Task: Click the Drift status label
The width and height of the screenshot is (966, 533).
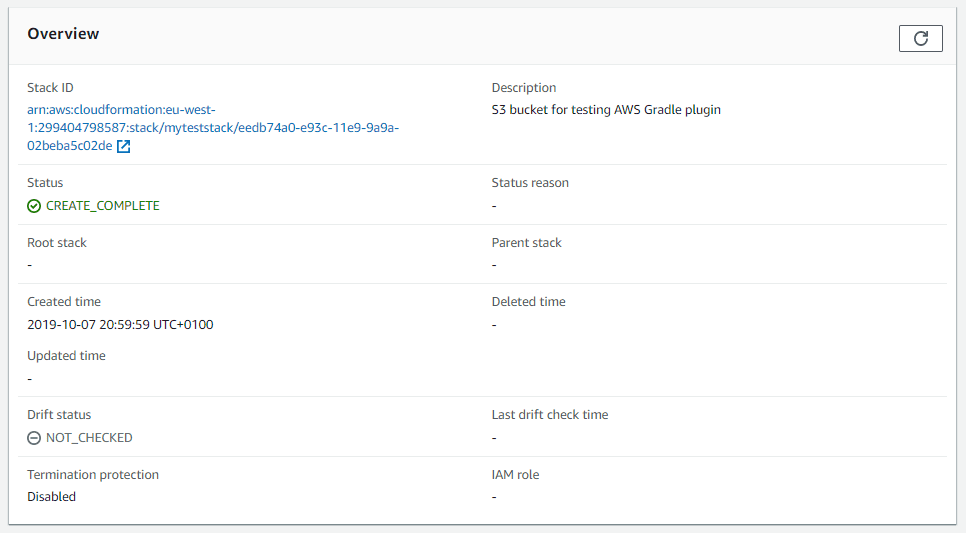Action: pos(59,415)
